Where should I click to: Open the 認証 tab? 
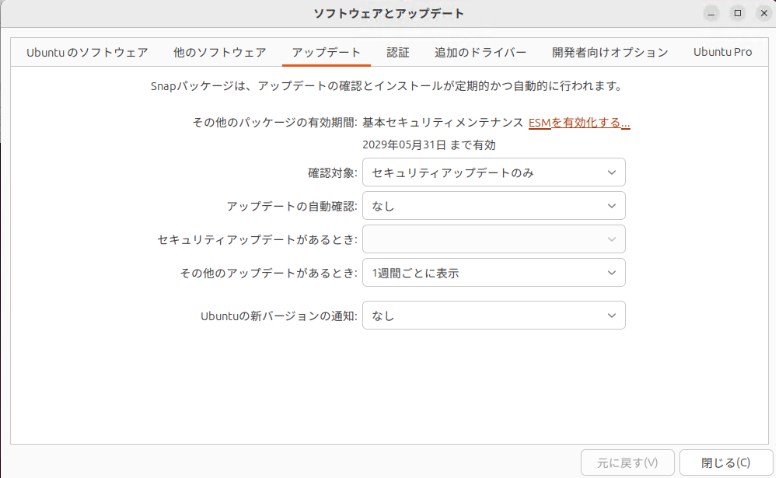pos(398,52)
